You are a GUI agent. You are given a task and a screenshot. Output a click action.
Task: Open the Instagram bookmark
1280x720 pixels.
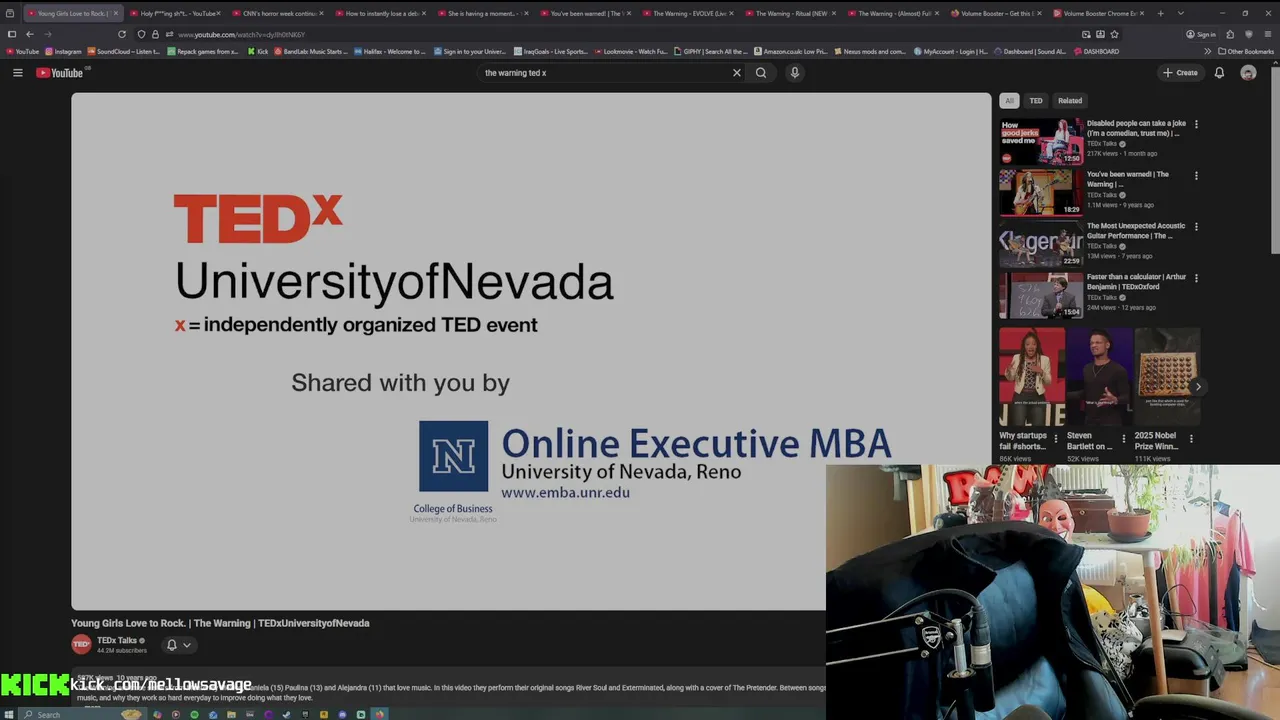[x=64, y=51]
